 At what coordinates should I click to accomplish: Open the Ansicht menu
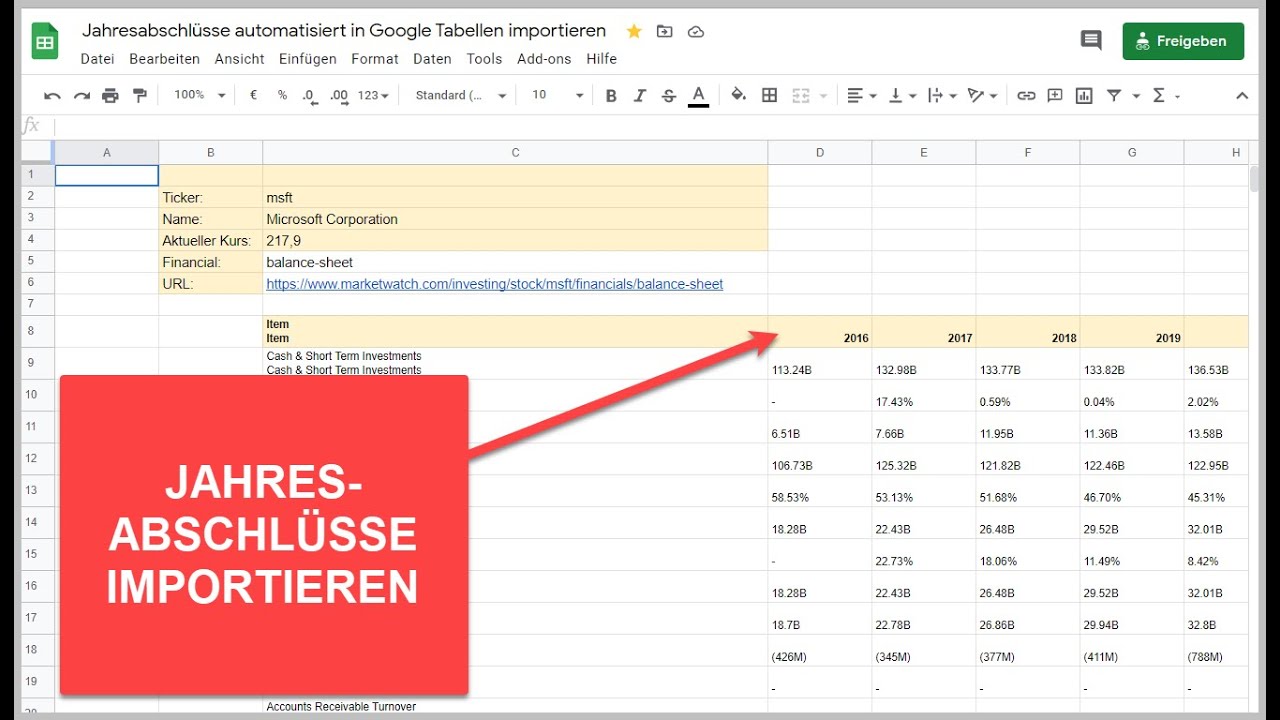(x=239, y=59)
